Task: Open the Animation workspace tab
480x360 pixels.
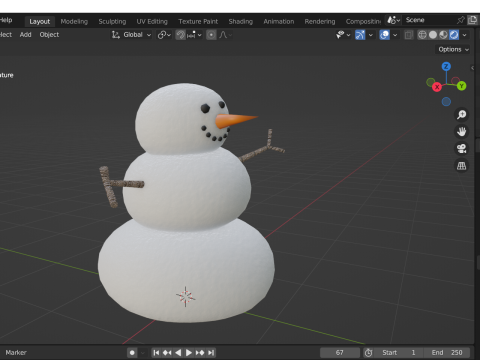Action: pos(279,22)
